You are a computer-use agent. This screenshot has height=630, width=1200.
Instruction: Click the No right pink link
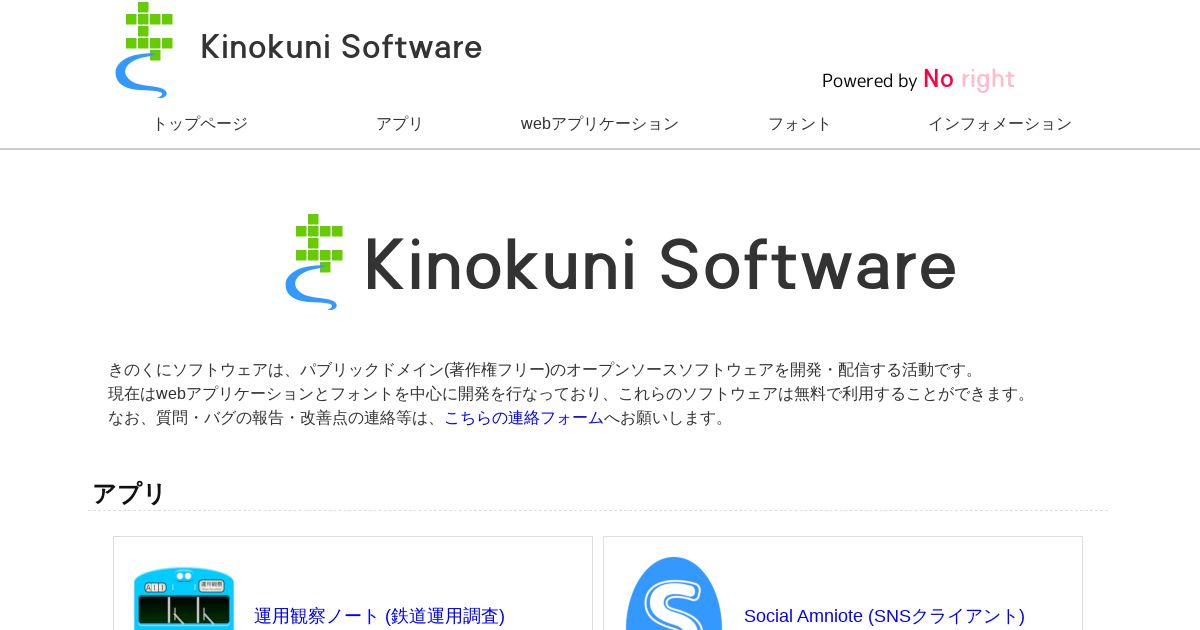(x=968, y=79)
